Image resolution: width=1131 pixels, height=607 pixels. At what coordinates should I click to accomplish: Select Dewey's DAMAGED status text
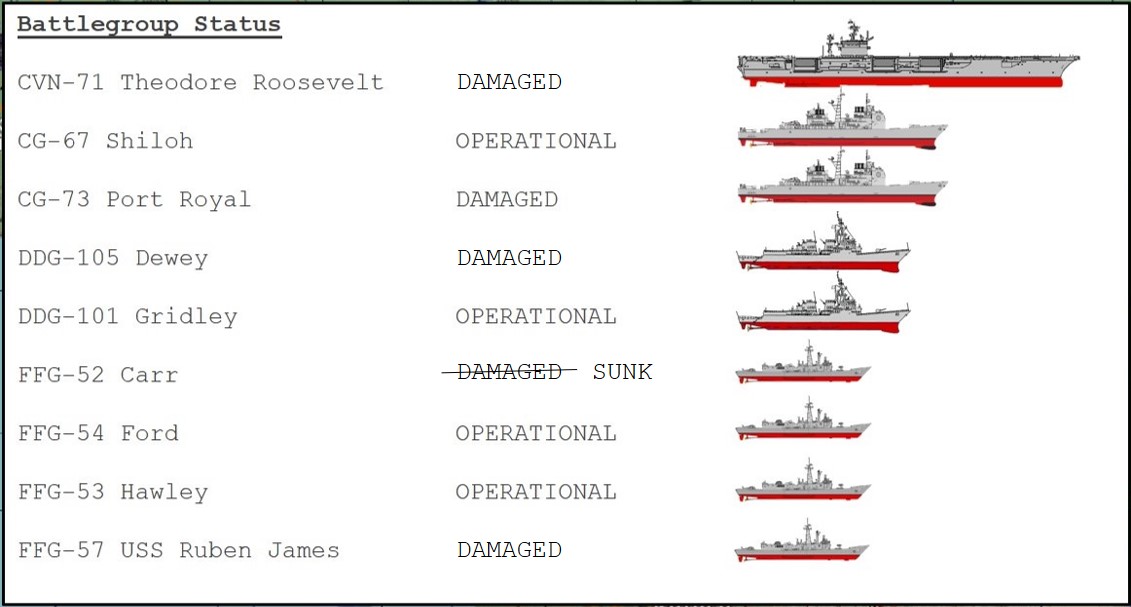pos(509,258)
